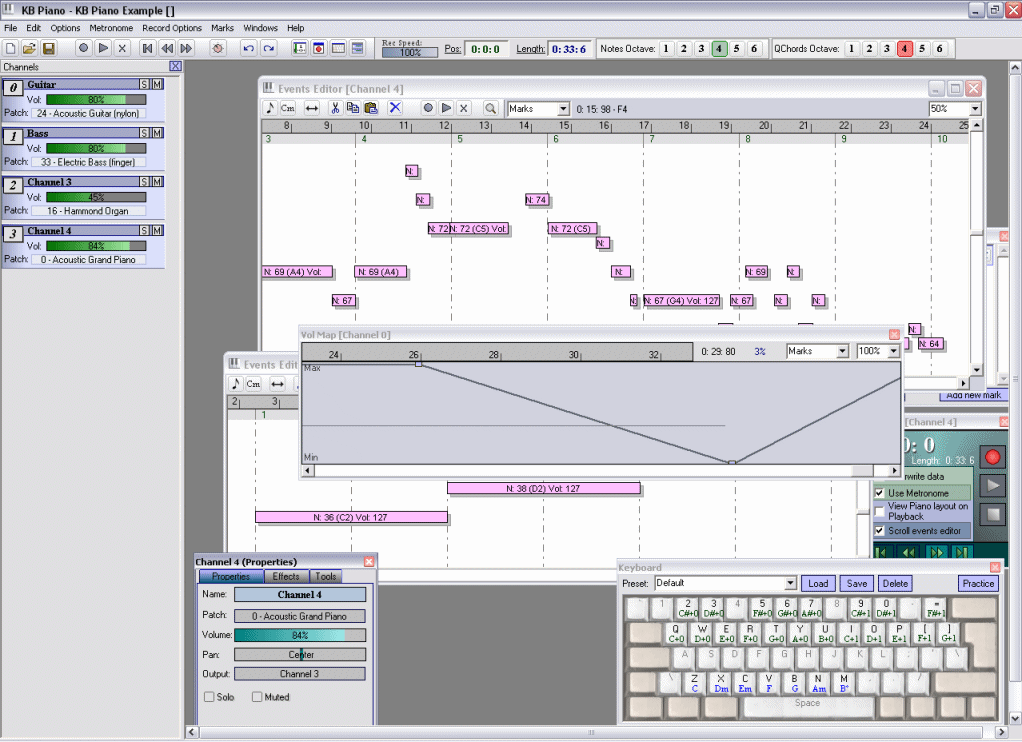Open the metronome icon in main toolbar
The width and height of the screenshot is (1022, 742).
[218, 48]
